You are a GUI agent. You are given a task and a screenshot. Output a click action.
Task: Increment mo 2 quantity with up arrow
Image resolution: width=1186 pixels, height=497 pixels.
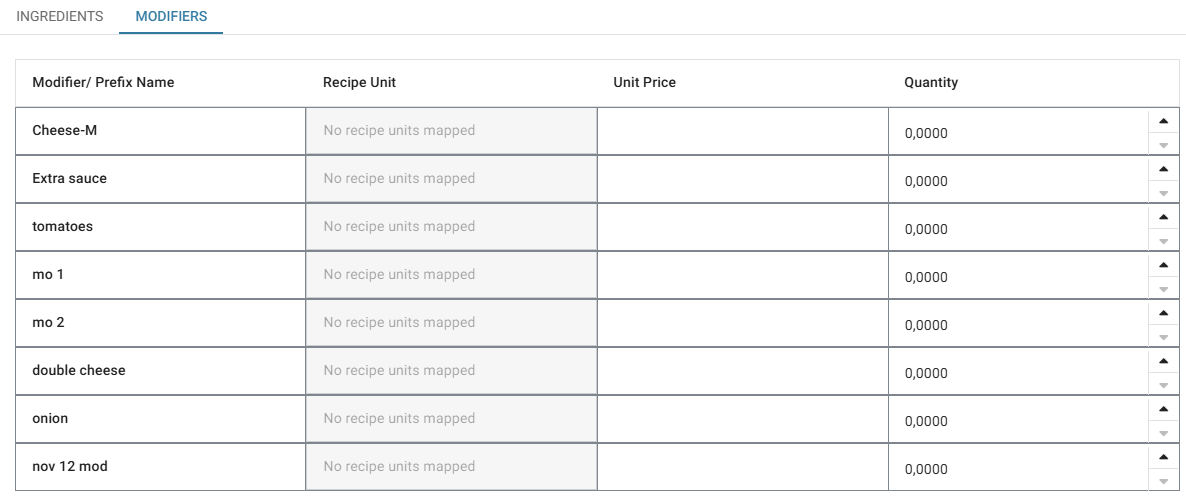pyautogui.click(x=1162, y=313)
